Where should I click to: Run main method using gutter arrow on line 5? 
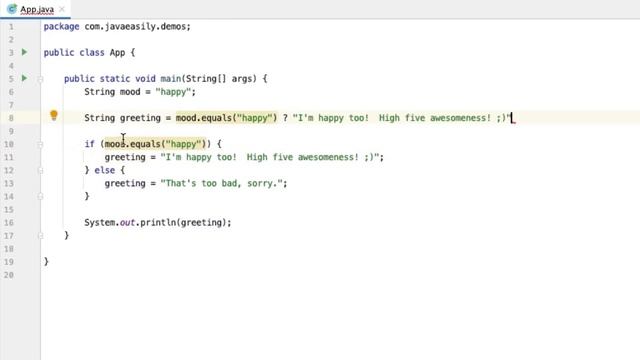(x=24, y=78)
